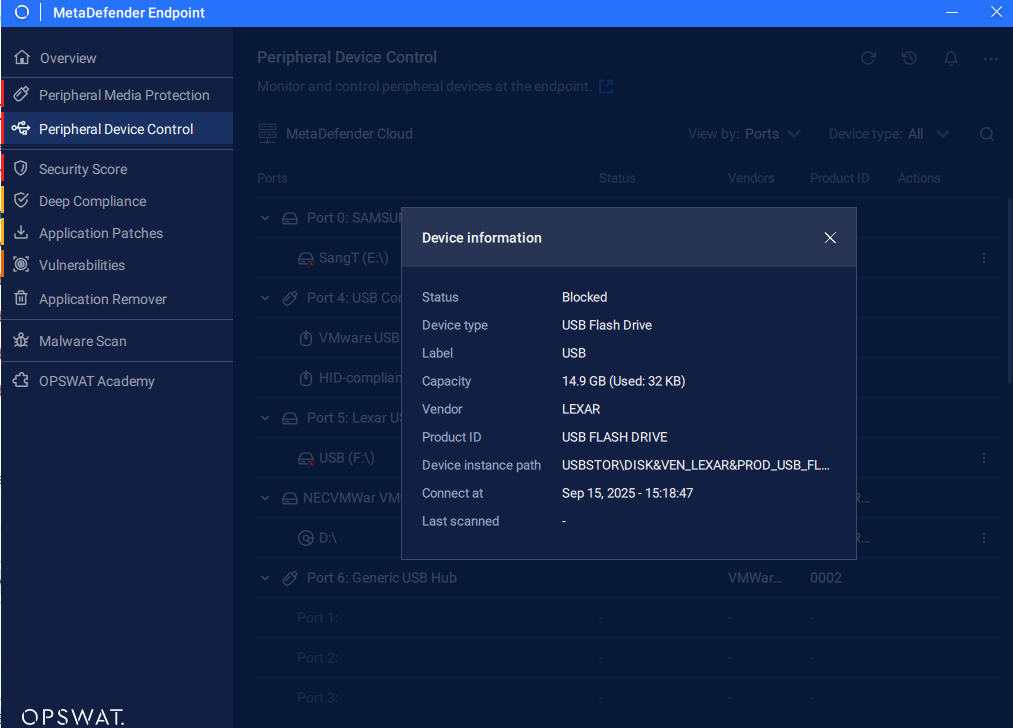Click the OPSWAT Academy puzzle icon
The height and width of the screenshot is (728, 1013).
[21, 380]
